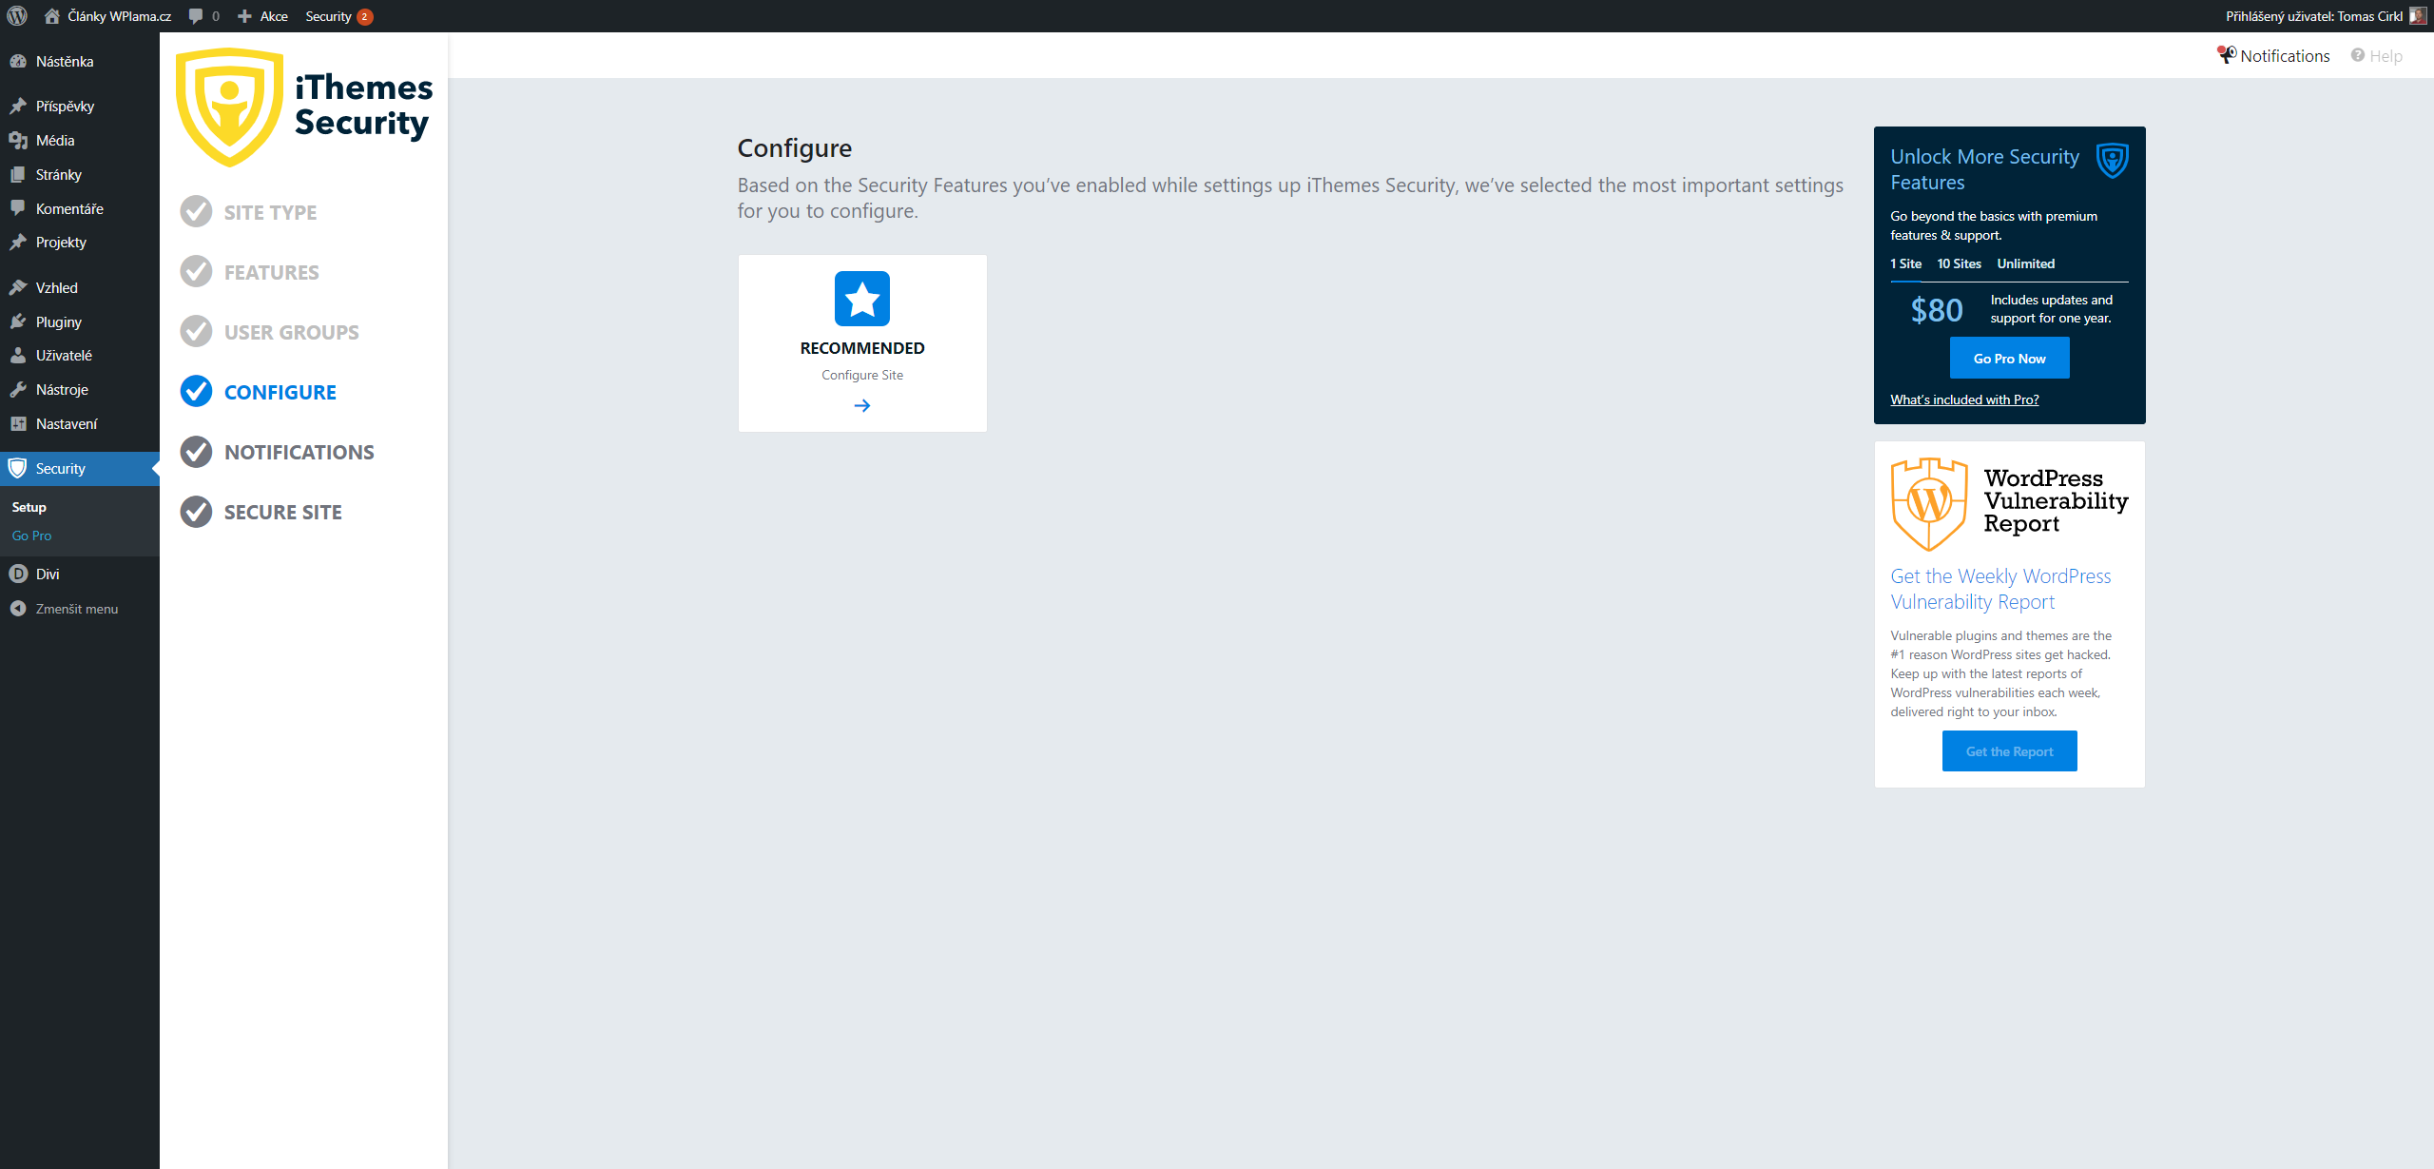Collapse menu via Zmenšit menu arrow icon
The height and width of the screenshot is (1169, 2434).
click(18, 608)
